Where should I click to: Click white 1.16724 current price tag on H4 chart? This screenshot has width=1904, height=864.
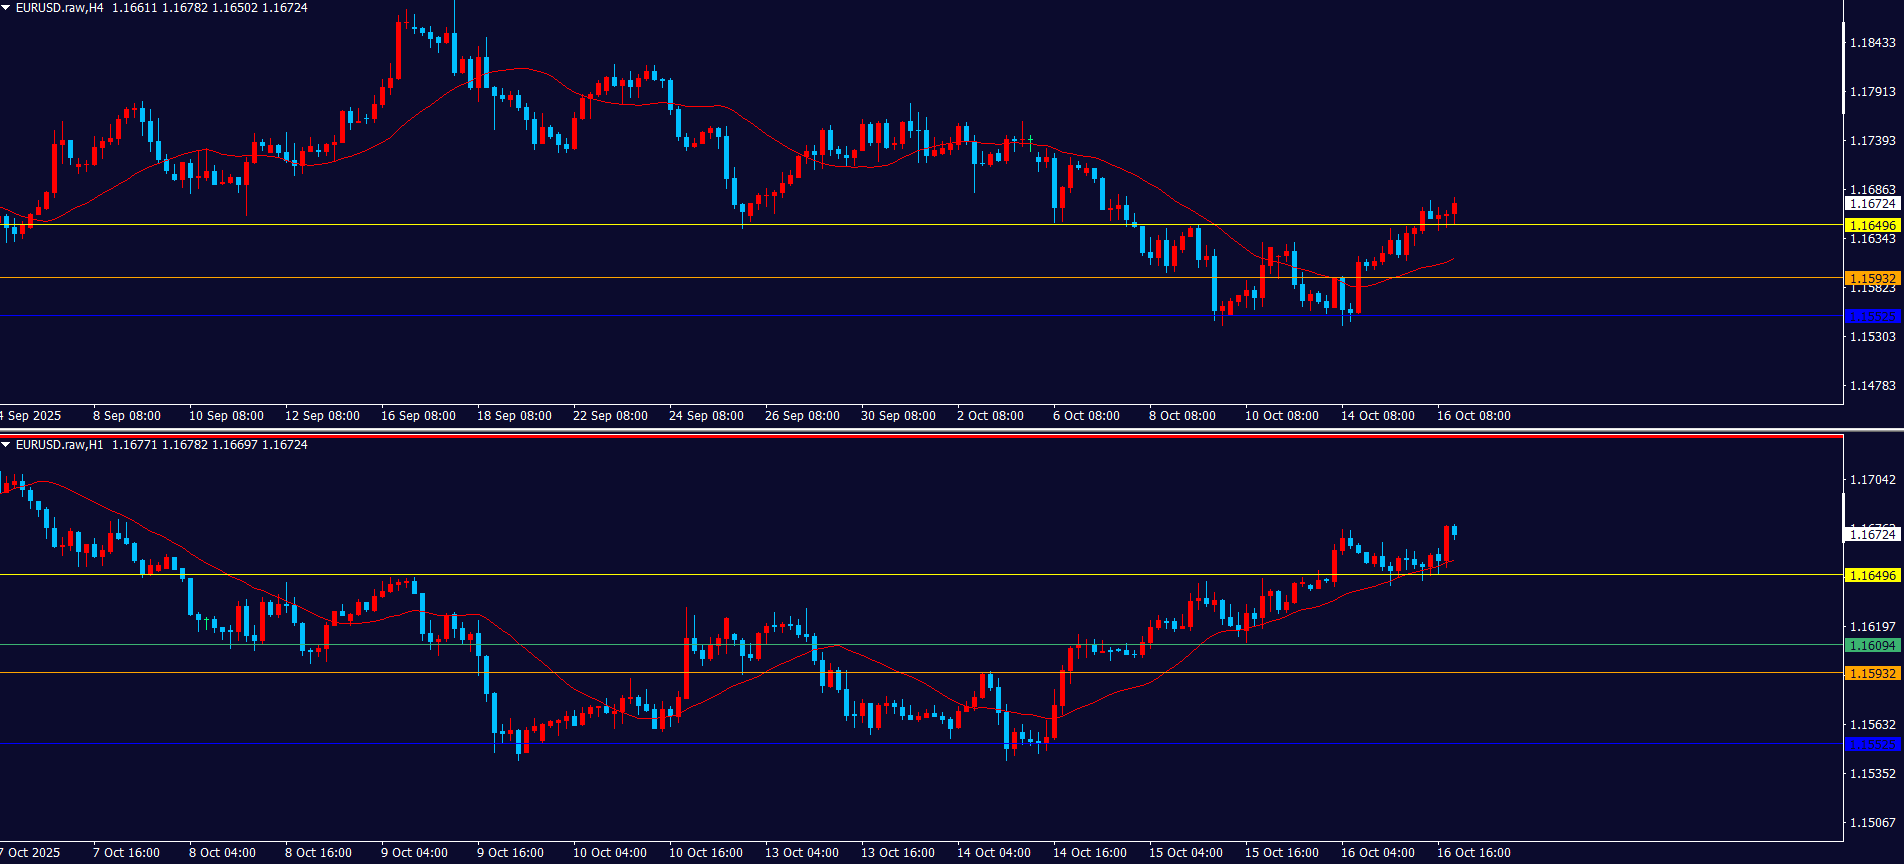click(x=1872, y=204)
